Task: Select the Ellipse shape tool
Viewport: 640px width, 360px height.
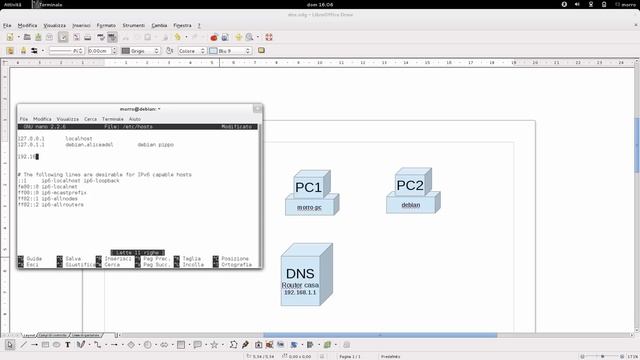Action: 56,345
